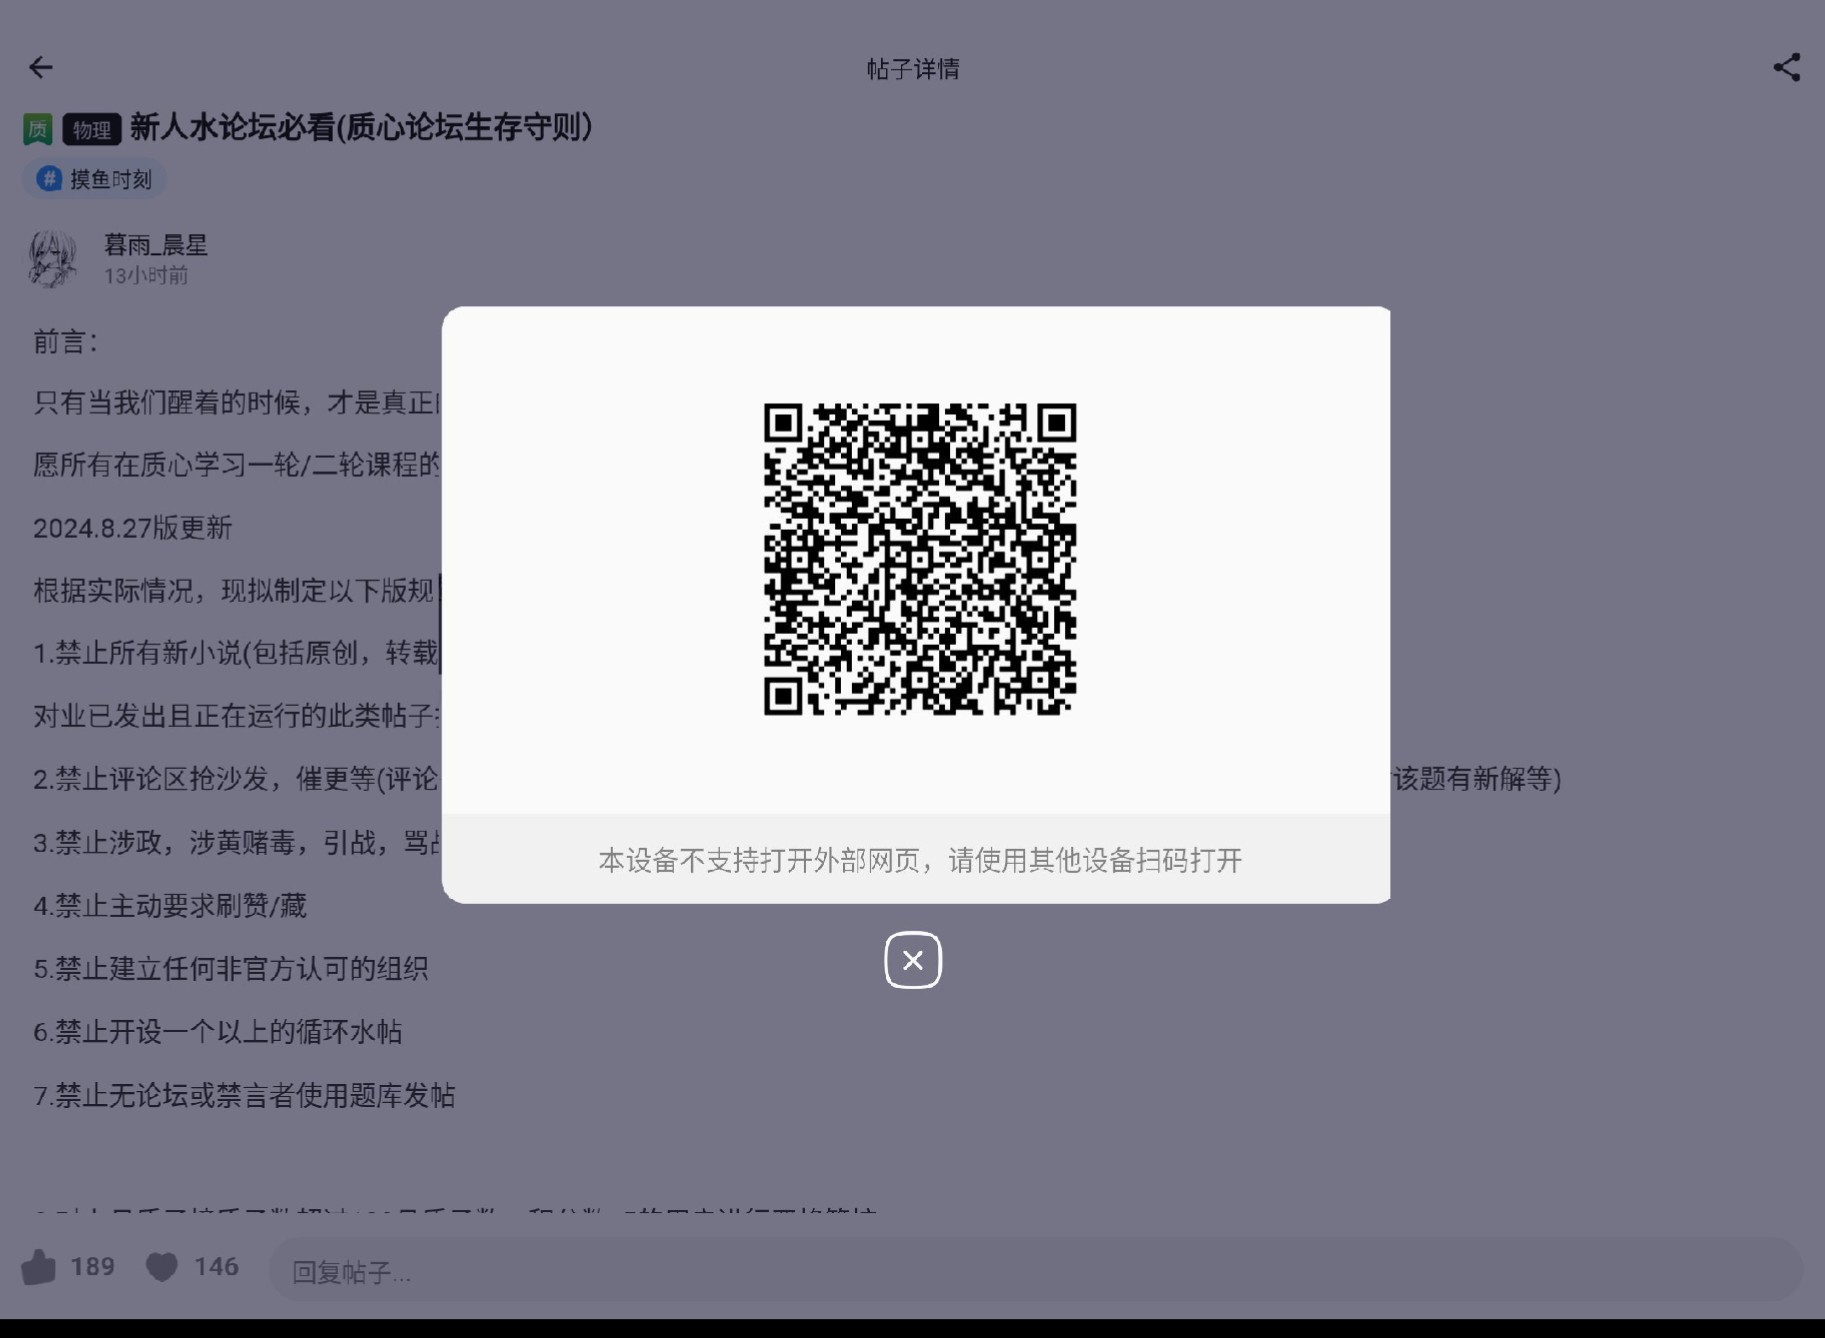
Task: Click rule 6.禁止开设一个以上的循环水帖
Action: (x=218, y=1032)
